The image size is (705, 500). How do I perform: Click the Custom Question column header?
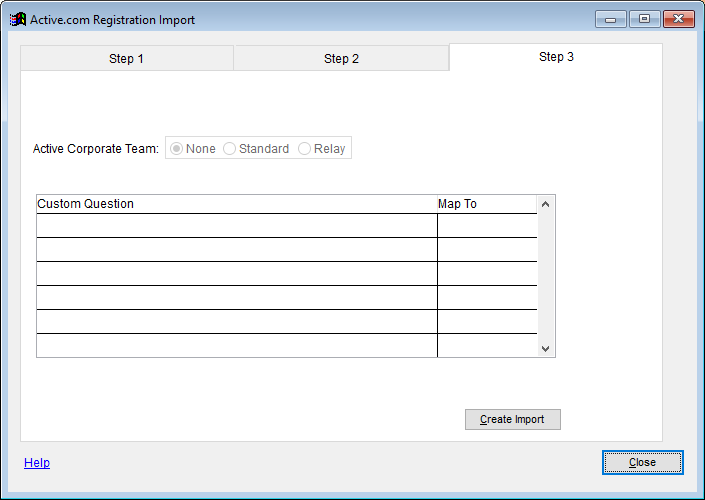click(x=236, y=204)
